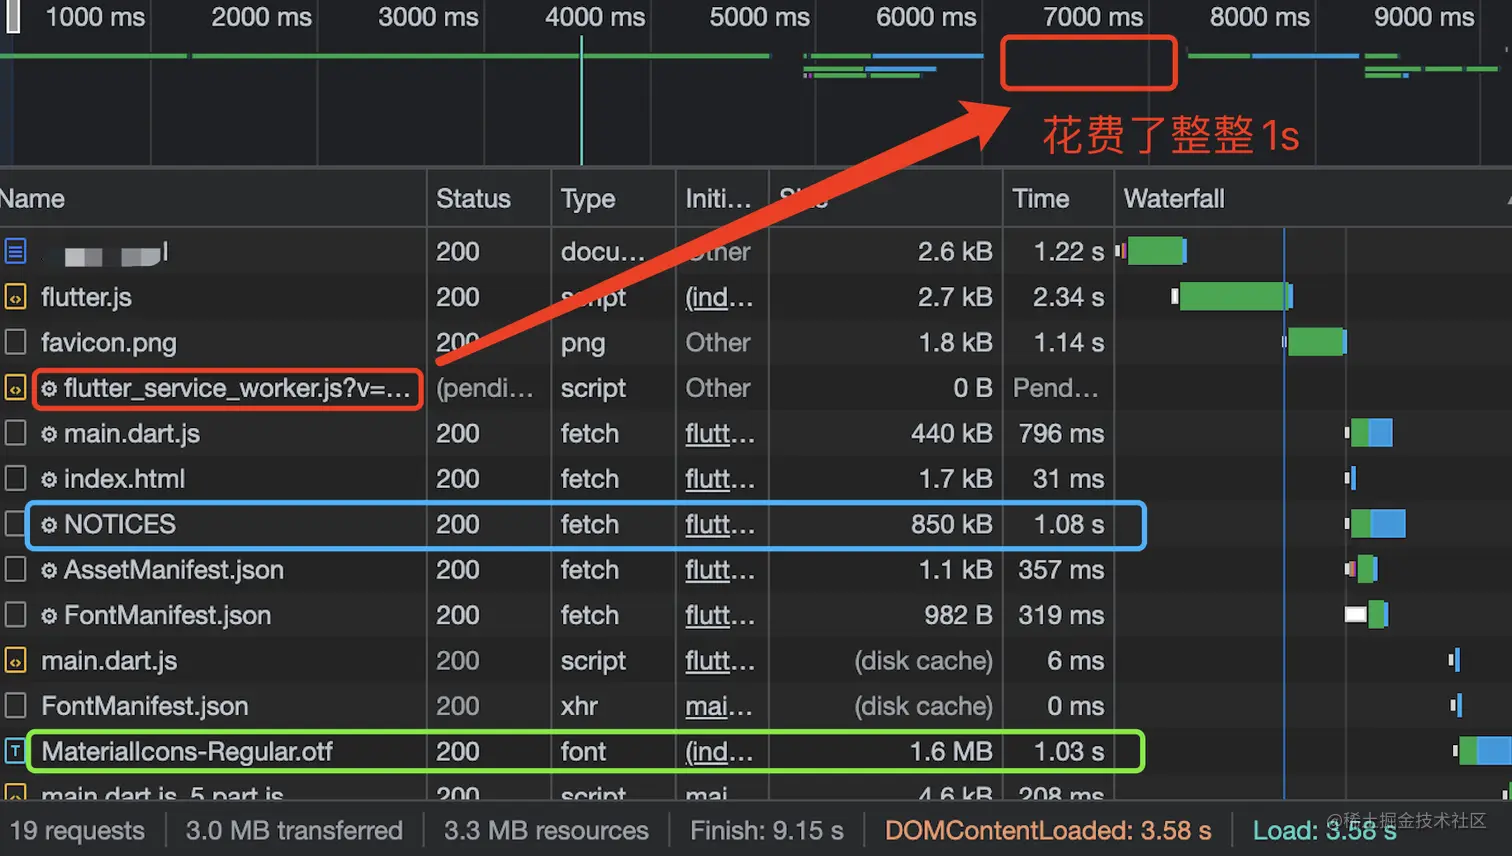The width and height of the screenshot is (1512, 856).
Task: Click the 440 kB size cell
Action: pos(951,433)
